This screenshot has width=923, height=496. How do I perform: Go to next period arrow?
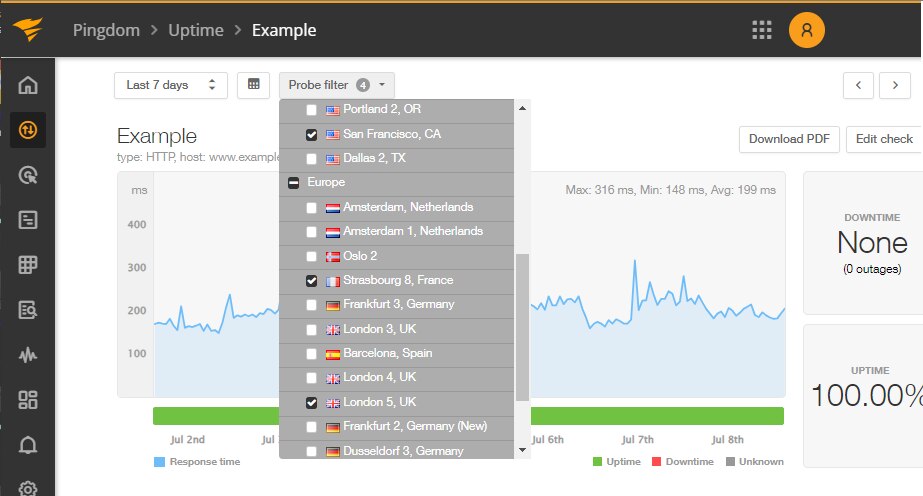pyautogui.click(x=895, y=85)
